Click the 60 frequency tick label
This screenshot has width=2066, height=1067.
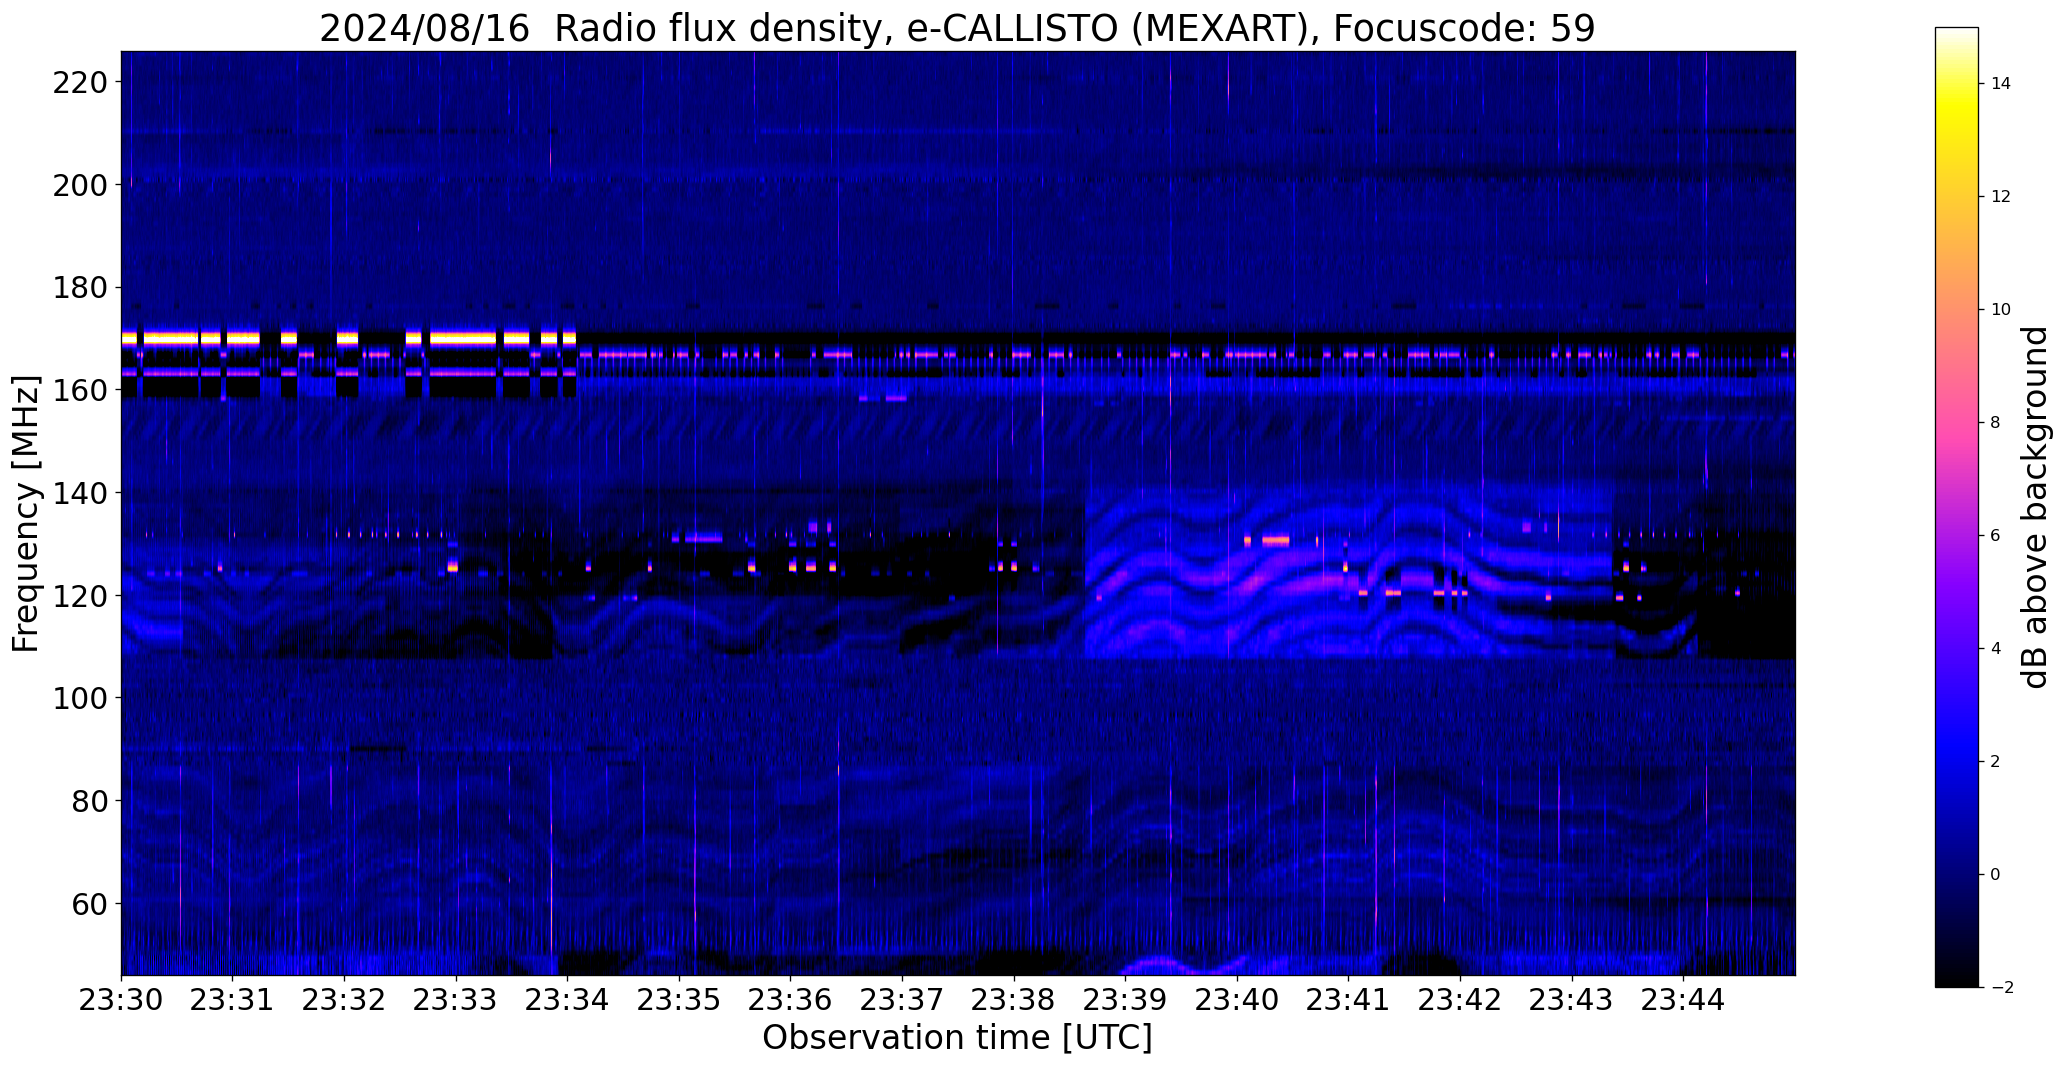point(89,904)
